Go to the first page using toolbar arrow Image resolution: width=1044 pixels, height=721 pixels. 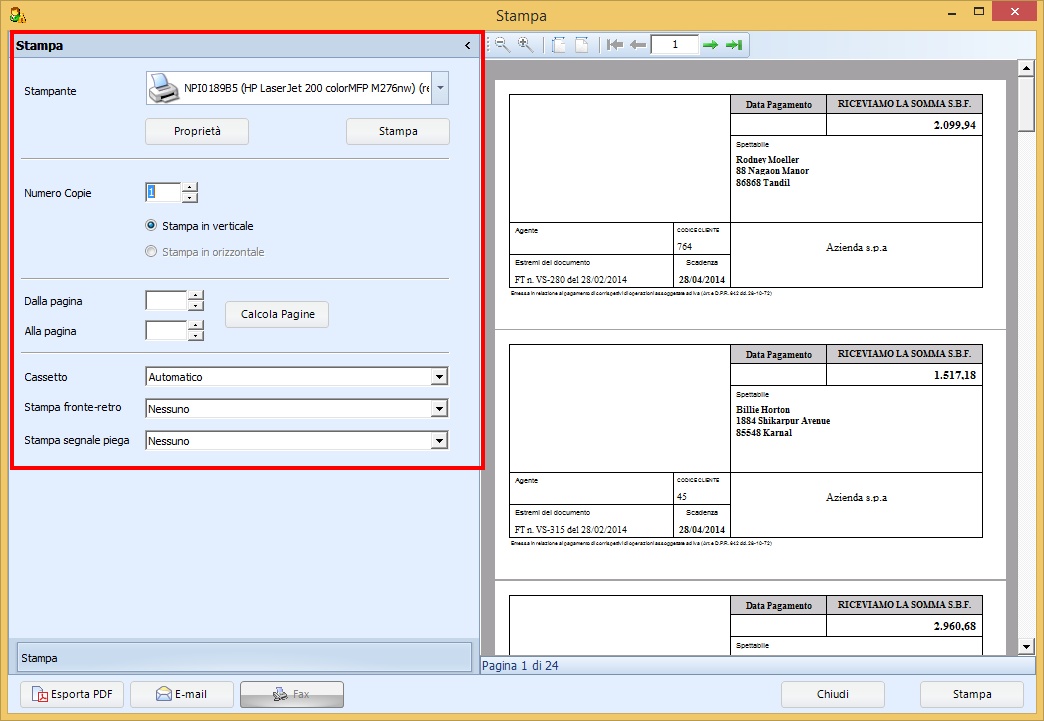pyautogui.click(x=615, y=44)
